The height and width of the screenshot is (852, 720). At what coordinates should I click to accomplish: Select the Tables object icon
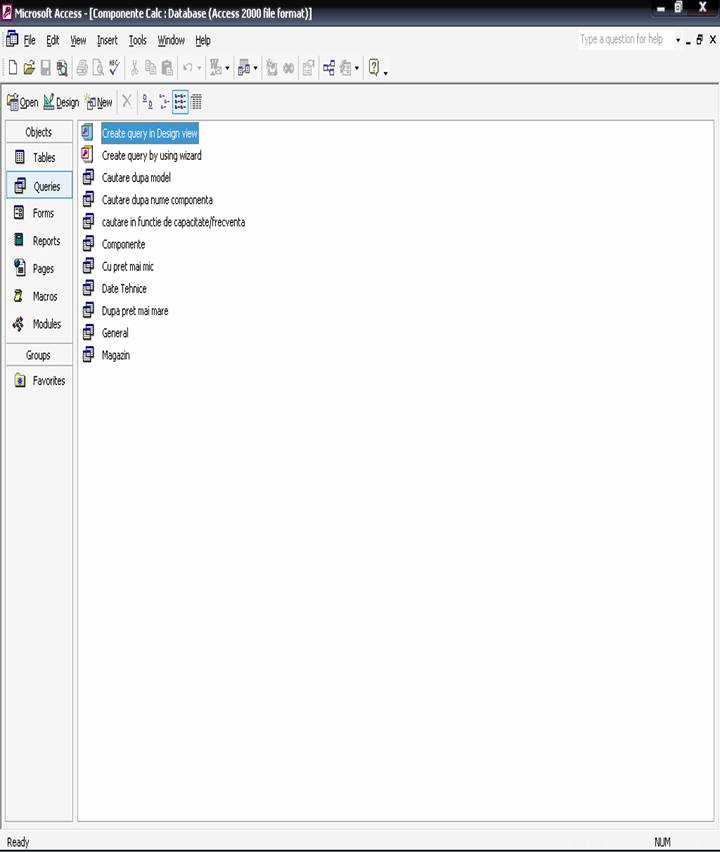20,158
